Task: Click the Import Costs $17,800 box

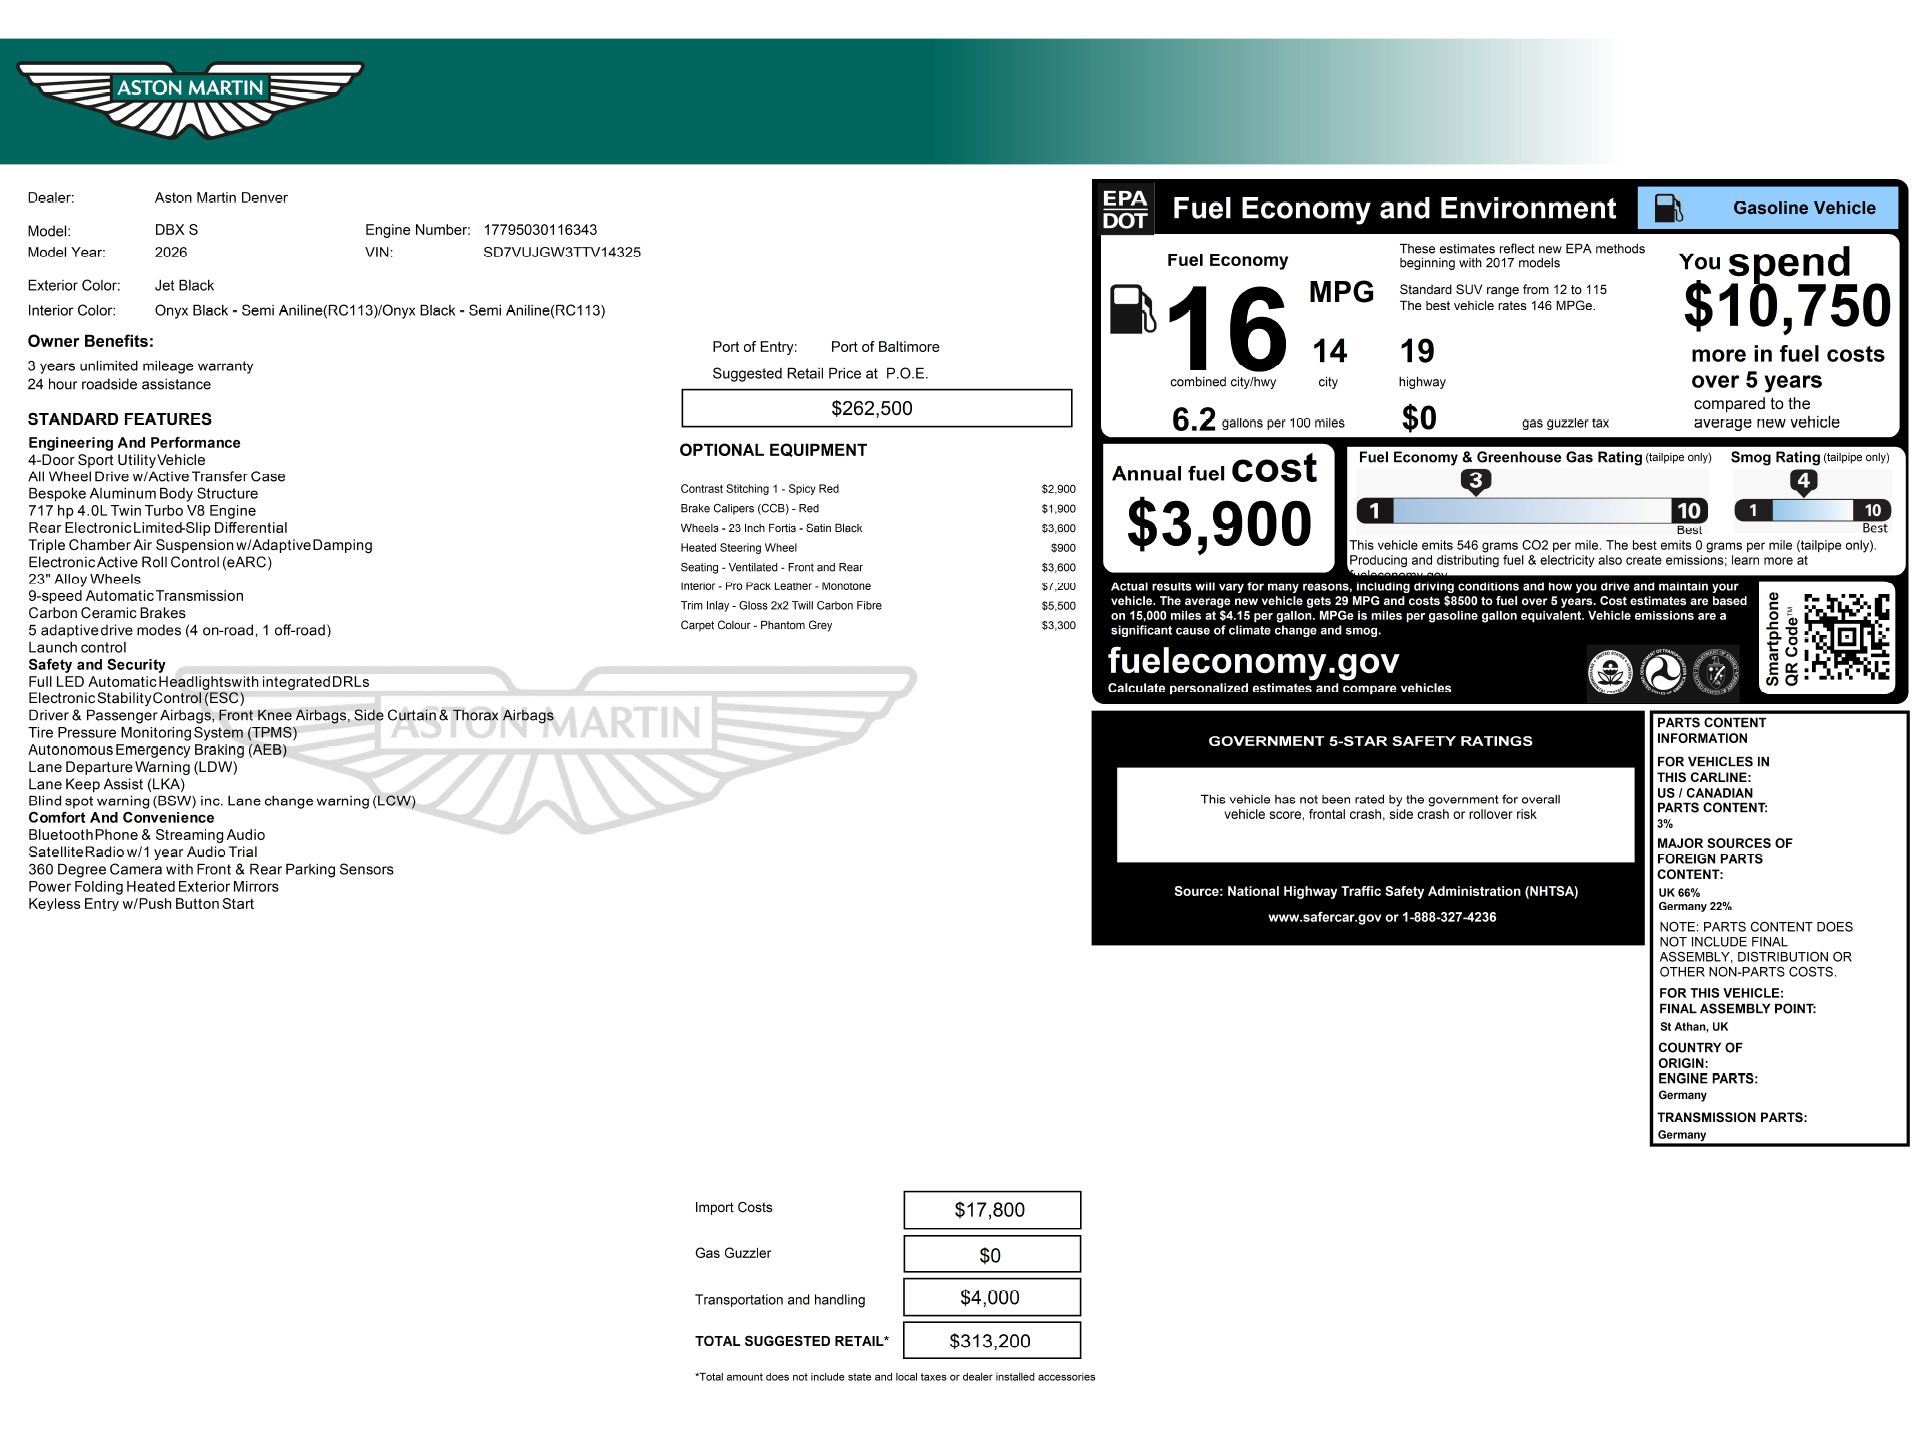Action: [x=991, y=1210]
